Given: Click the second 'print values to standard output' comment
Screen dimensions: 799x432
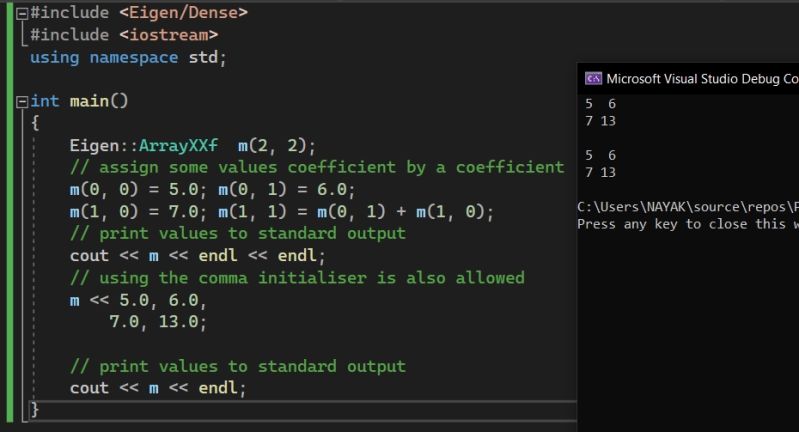Looking at the screenshot, I should pyautogui.click(x=237, y=366).
